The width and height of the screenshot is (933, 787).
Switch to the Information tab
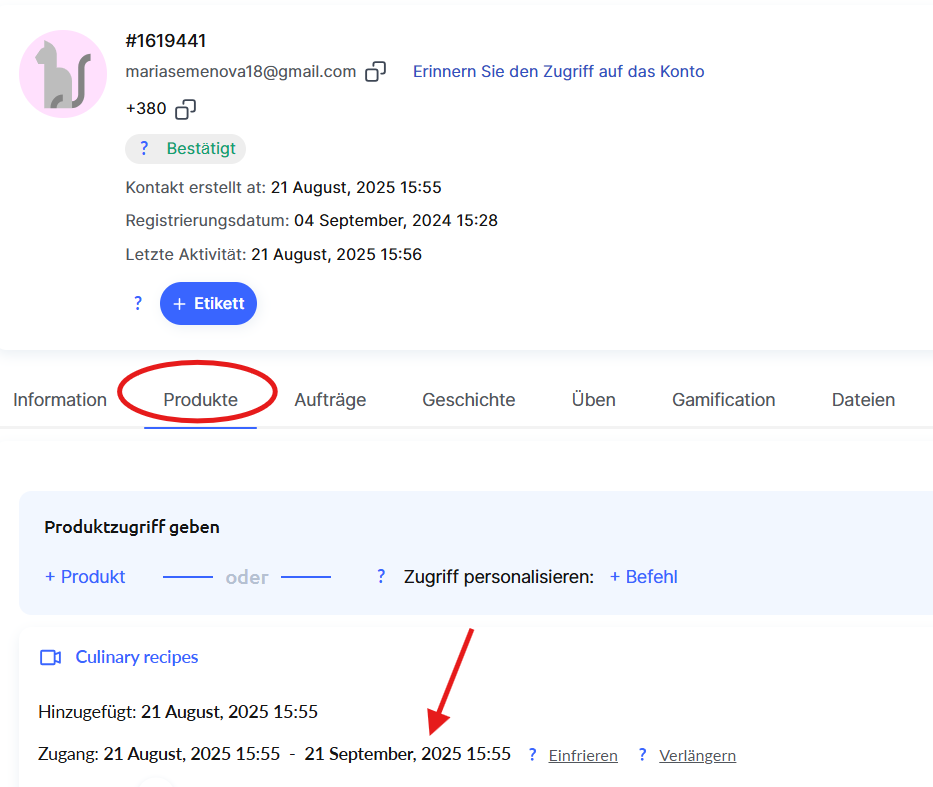[x=60, y=400]
